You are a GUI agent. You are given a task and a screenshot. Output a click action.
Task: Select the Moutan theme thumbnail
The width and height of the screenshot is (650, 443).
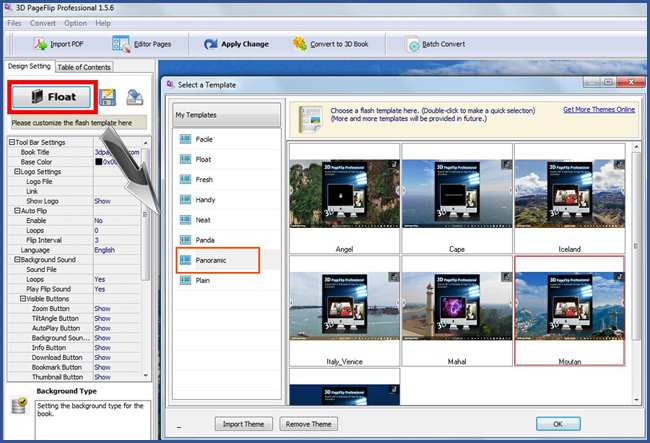point(570,311)
